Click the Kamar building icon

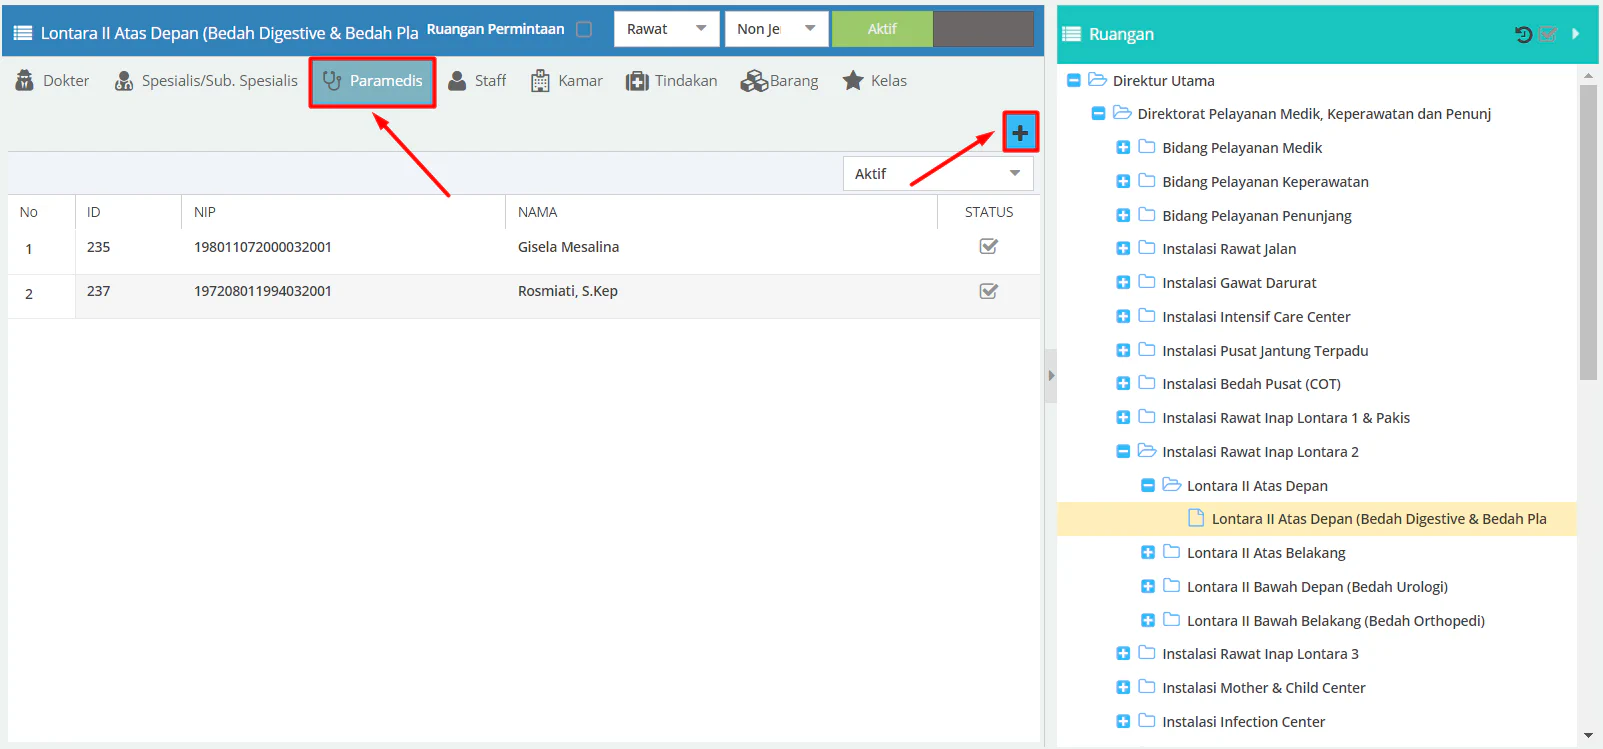click(x=540, y=81)
